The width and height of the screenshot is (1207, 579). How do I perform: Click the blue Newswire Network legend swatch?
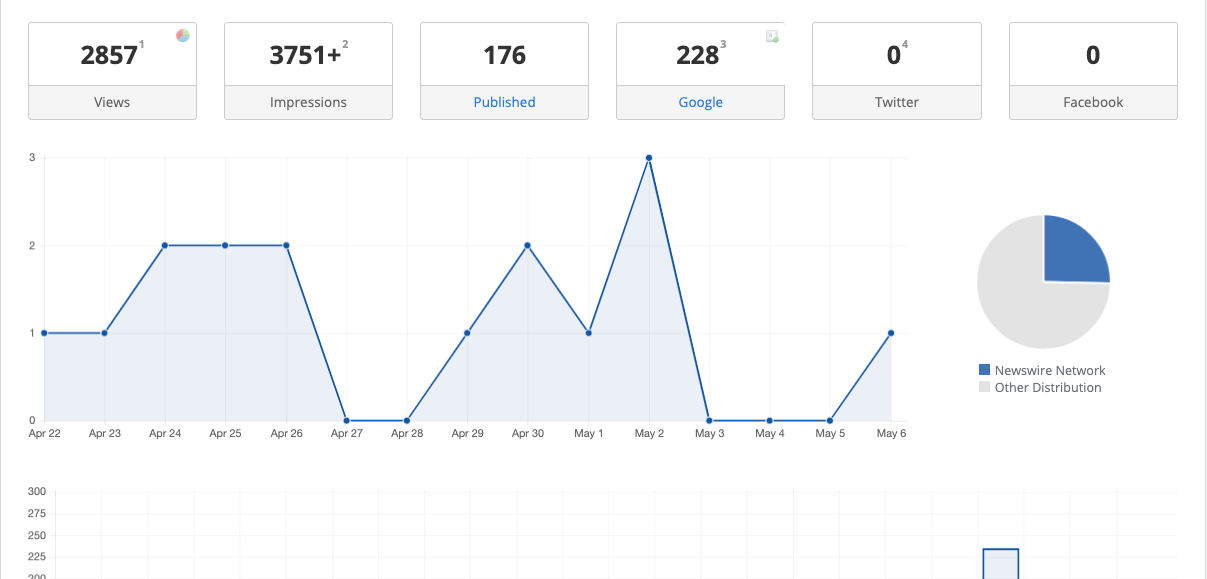tap(984, 371)
